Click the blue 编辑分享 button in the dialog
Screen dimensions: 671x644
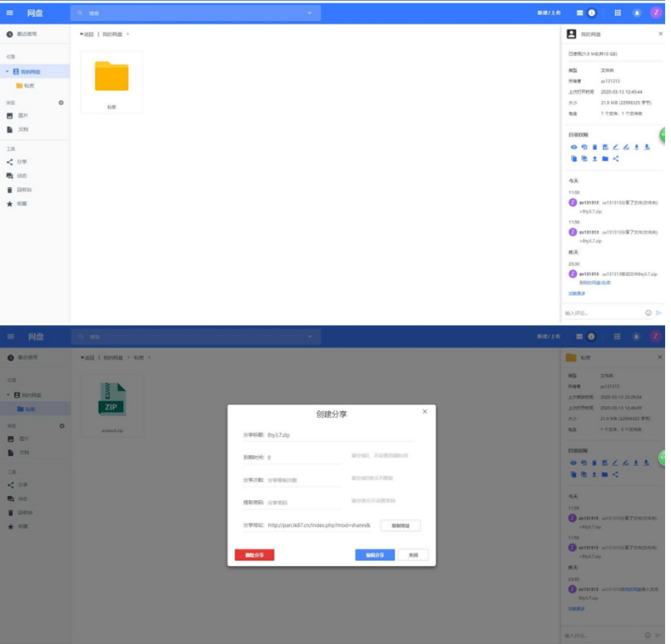point(375,555)
